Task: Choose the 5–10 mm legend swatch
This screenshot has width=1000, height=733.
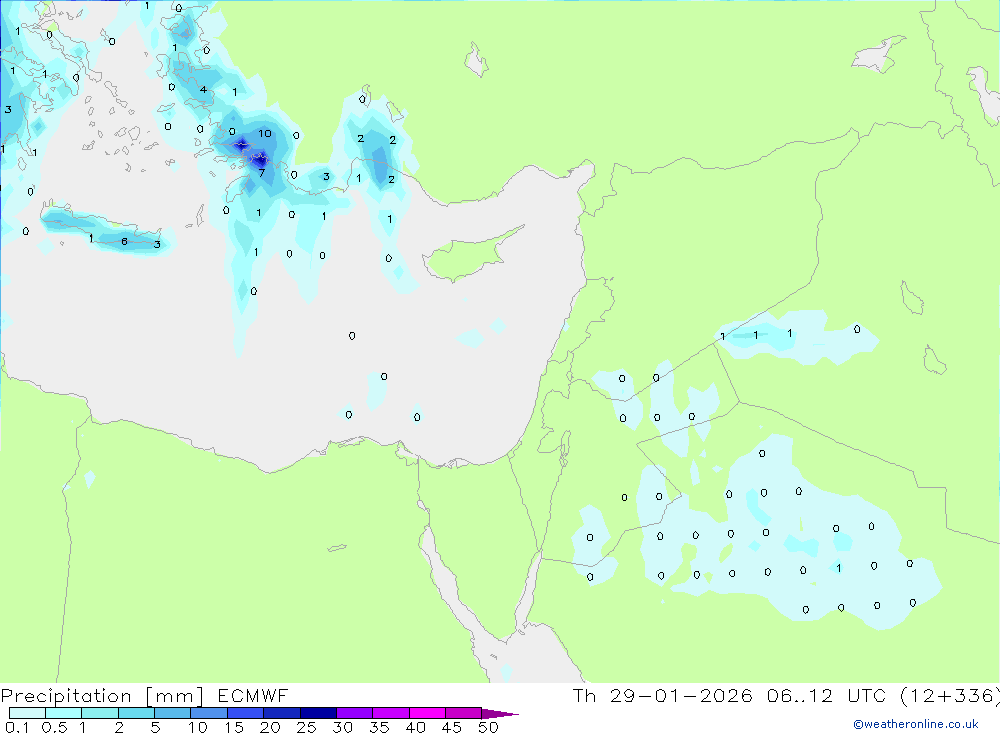Action: pos(173,713)
